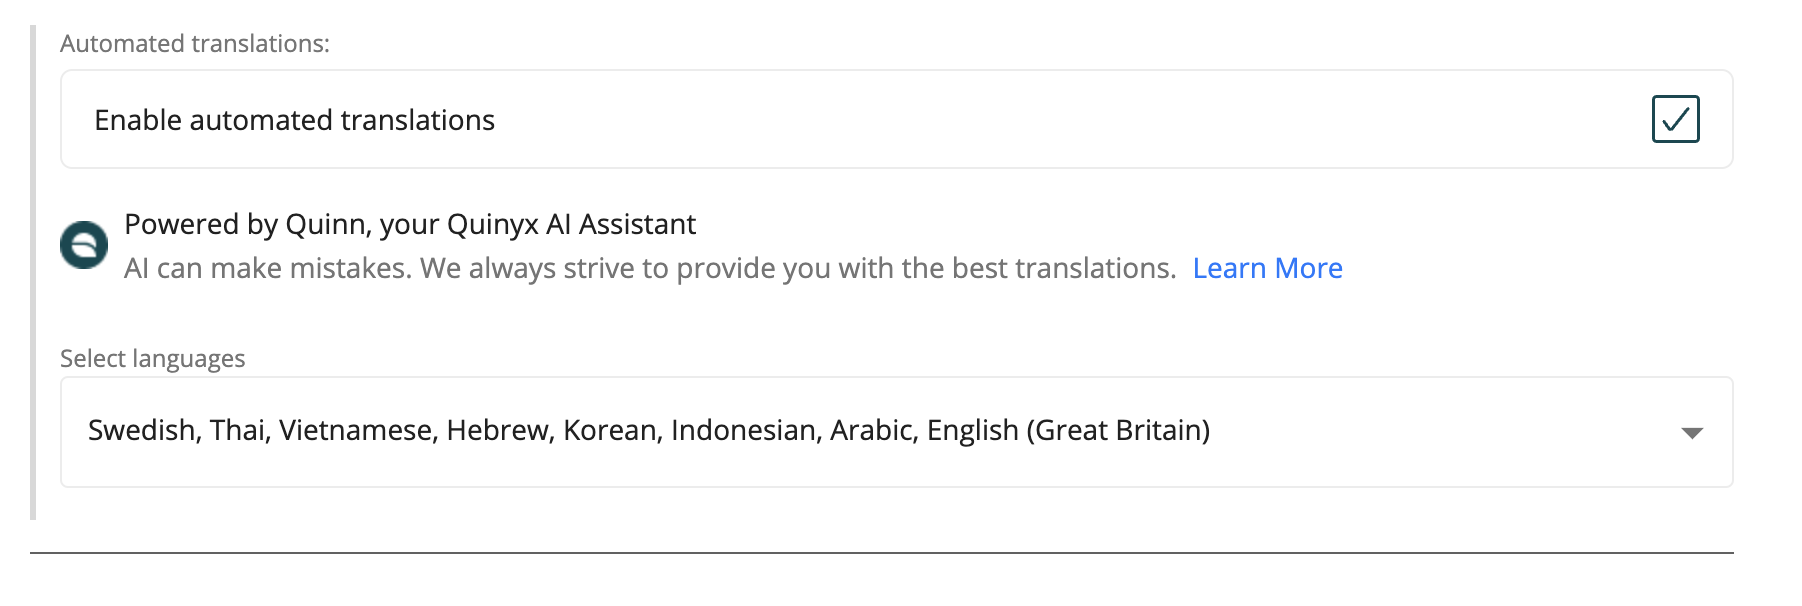Click the Enable automated translations label text
This screenshot has width=1802, height=606.
(x=294, y=120)
